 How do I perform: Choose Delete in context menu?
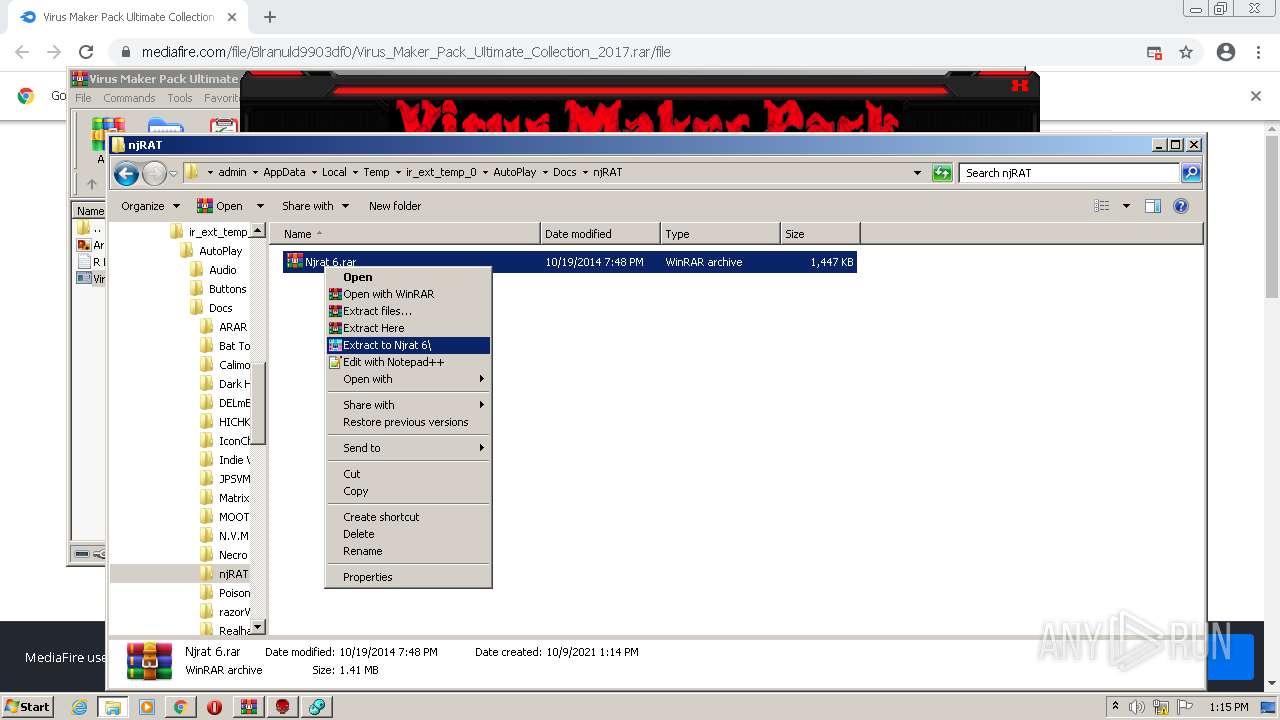(408, 534)
